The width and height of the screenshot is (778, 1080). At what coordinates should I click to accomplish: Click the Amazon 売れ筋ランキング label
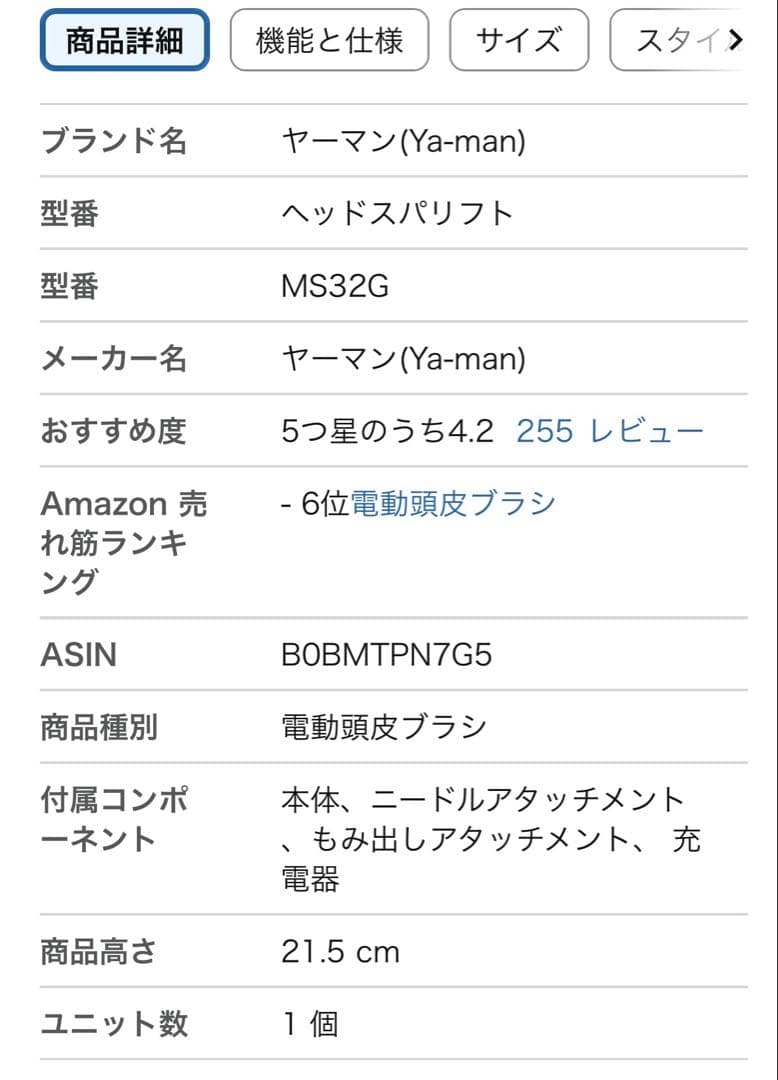(x=124, y=540)
